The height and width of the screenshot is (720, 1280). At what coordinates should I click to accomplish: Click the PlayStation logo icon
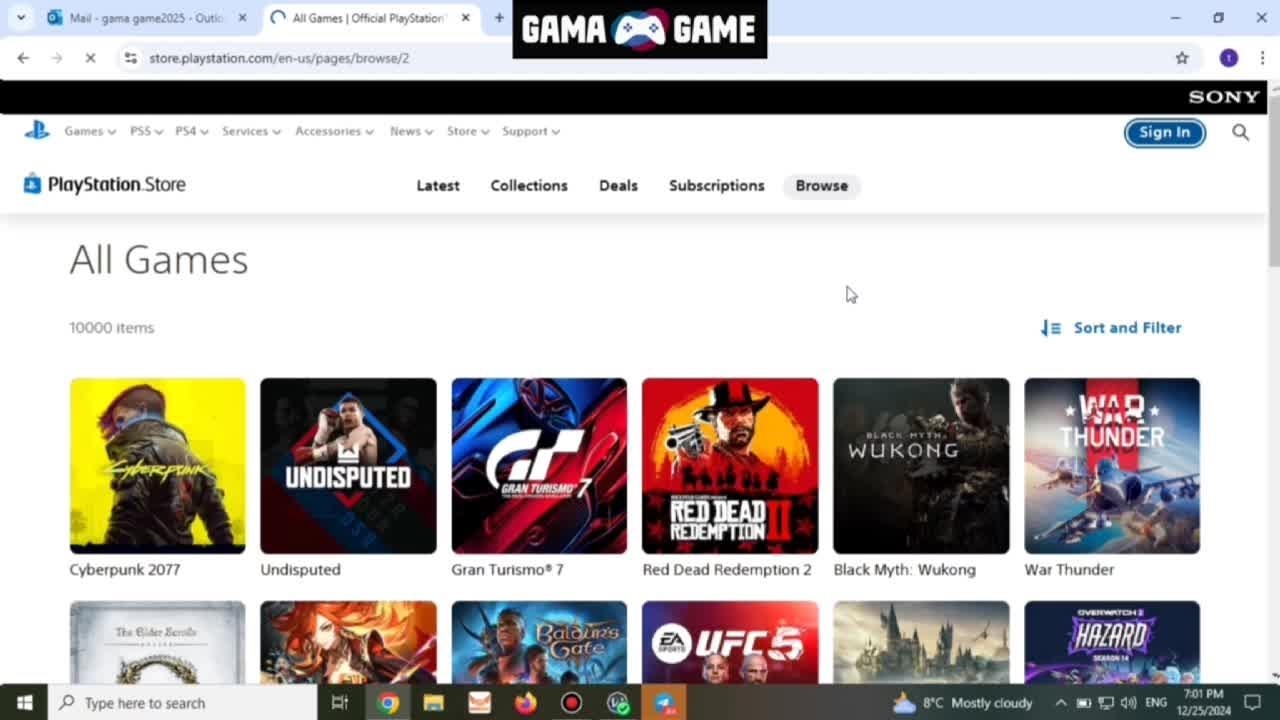[37, 130]
